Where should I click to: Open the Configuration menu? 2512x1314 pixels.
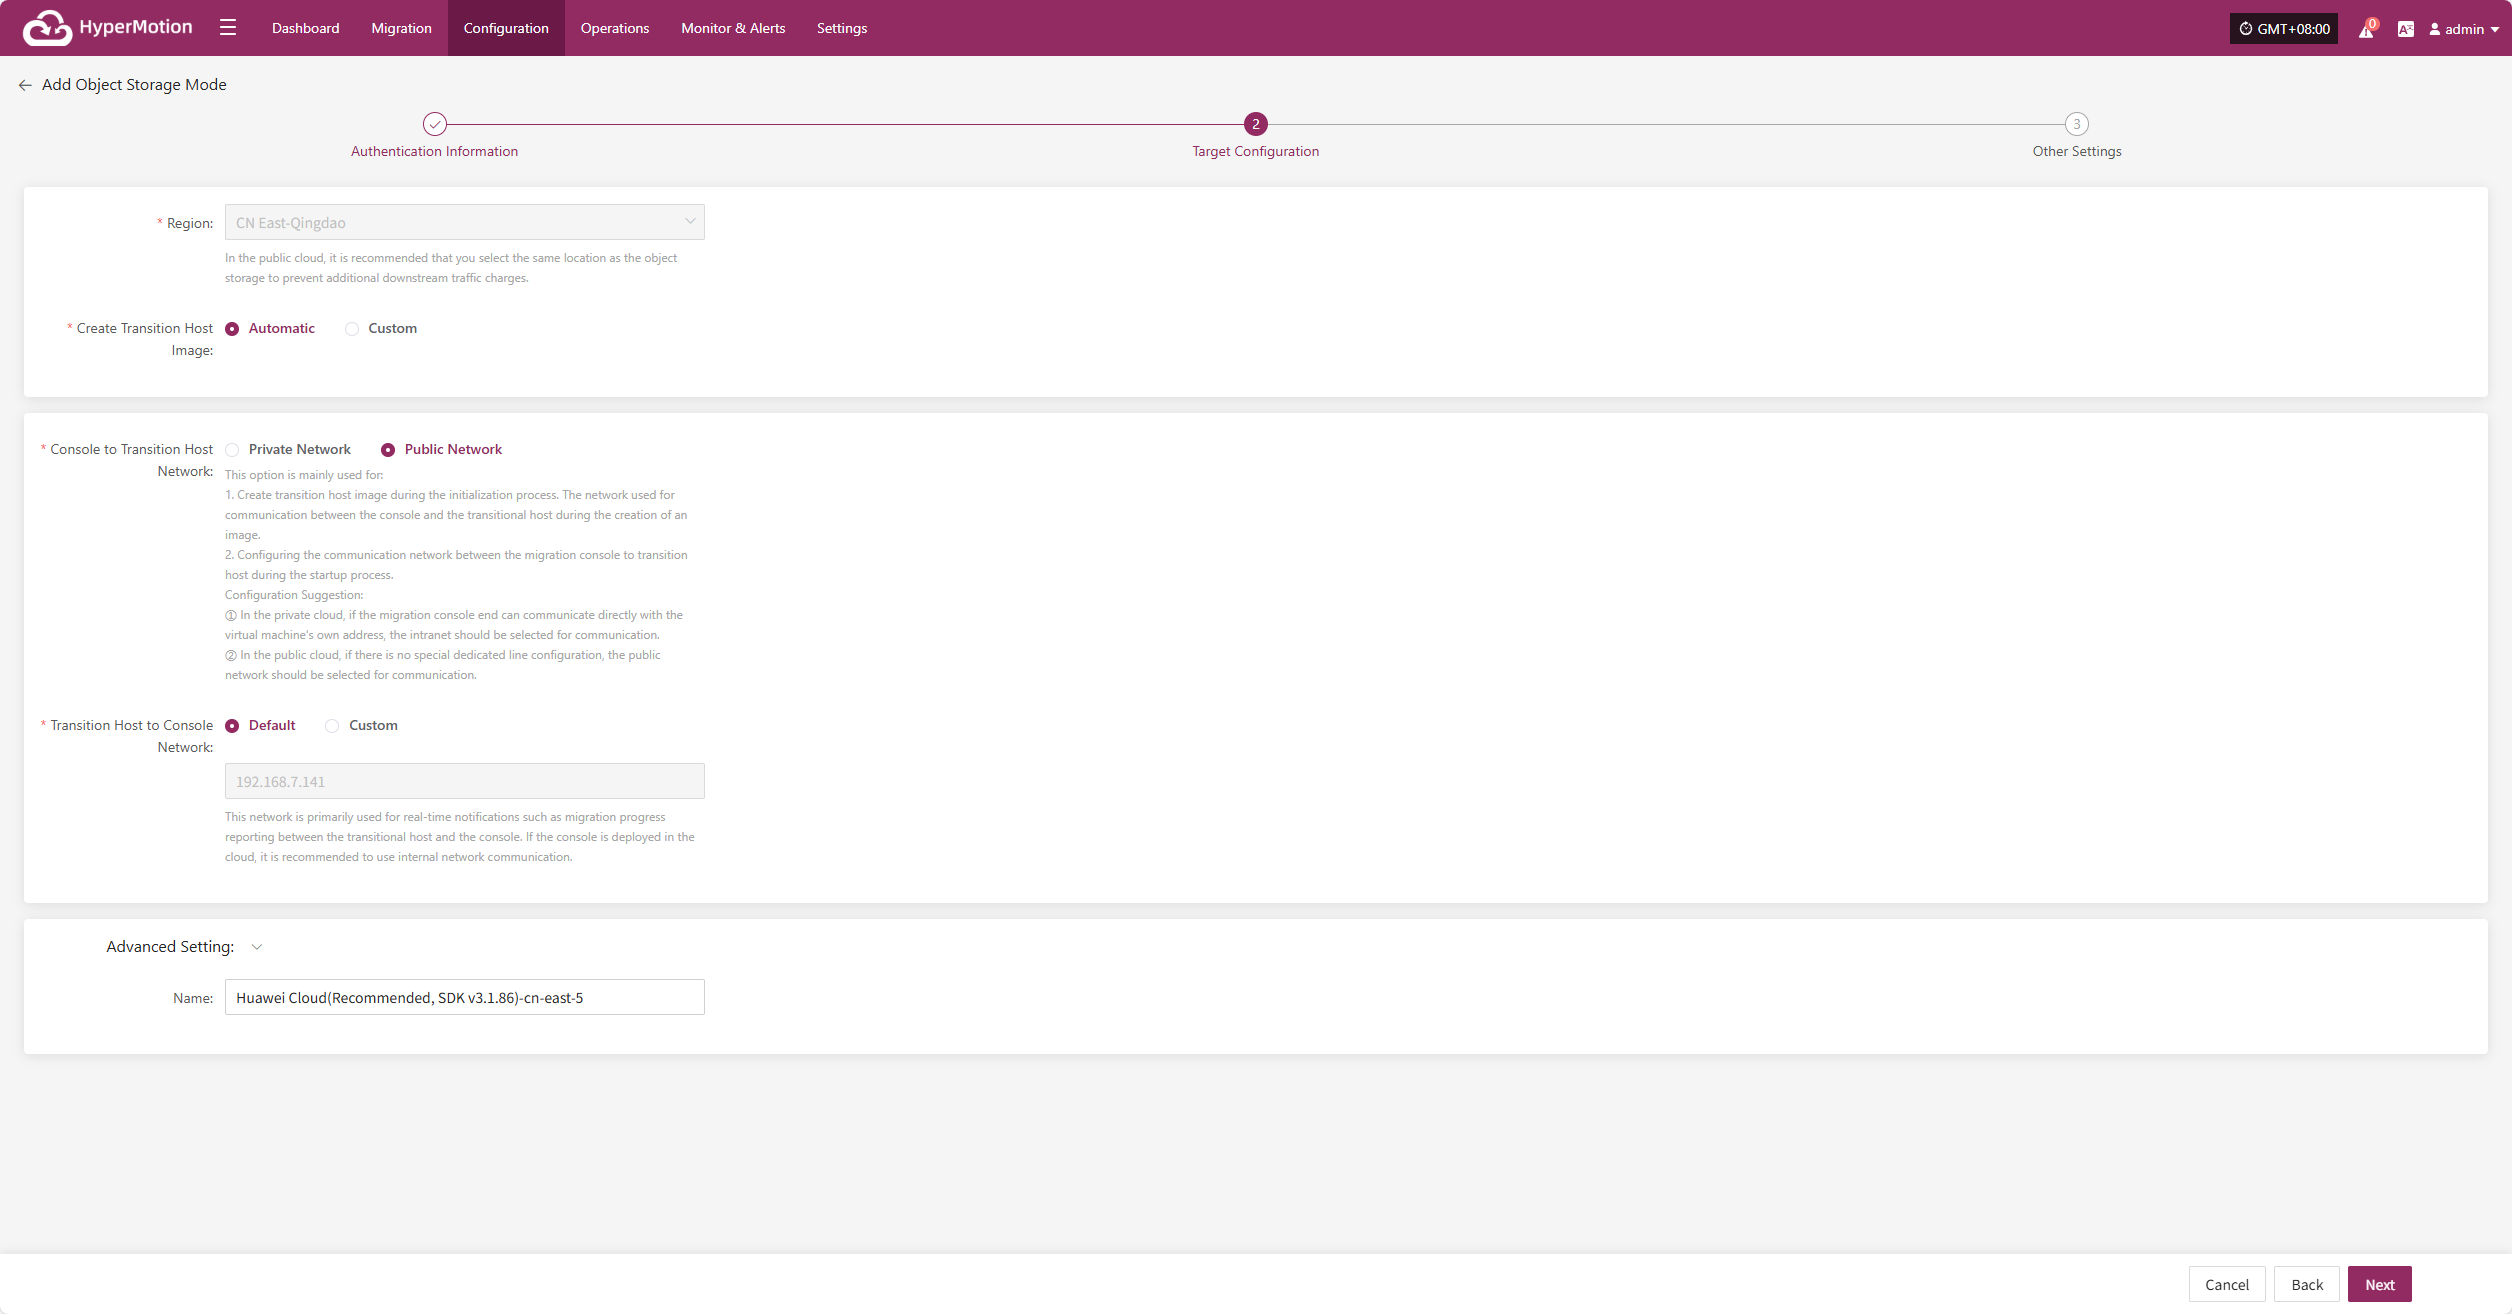click(506, 28)
